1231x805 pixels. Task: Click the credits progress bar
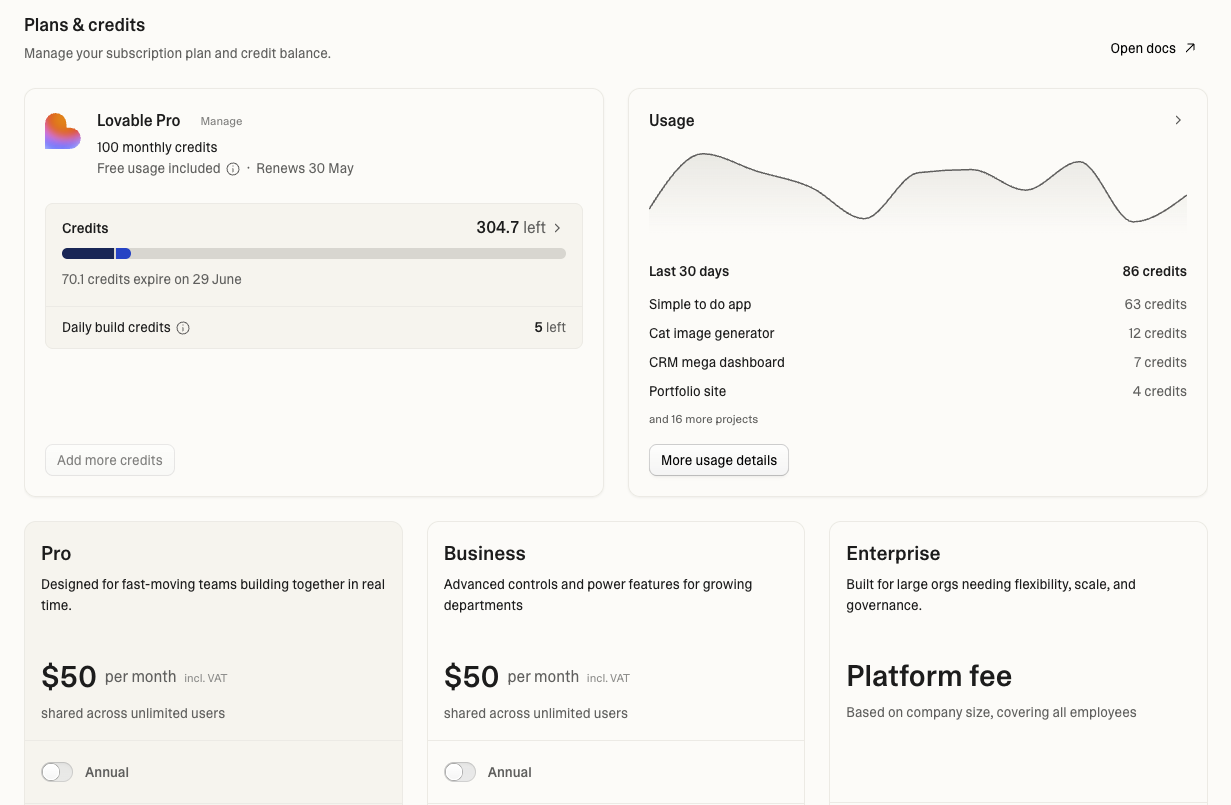point(314,254)
